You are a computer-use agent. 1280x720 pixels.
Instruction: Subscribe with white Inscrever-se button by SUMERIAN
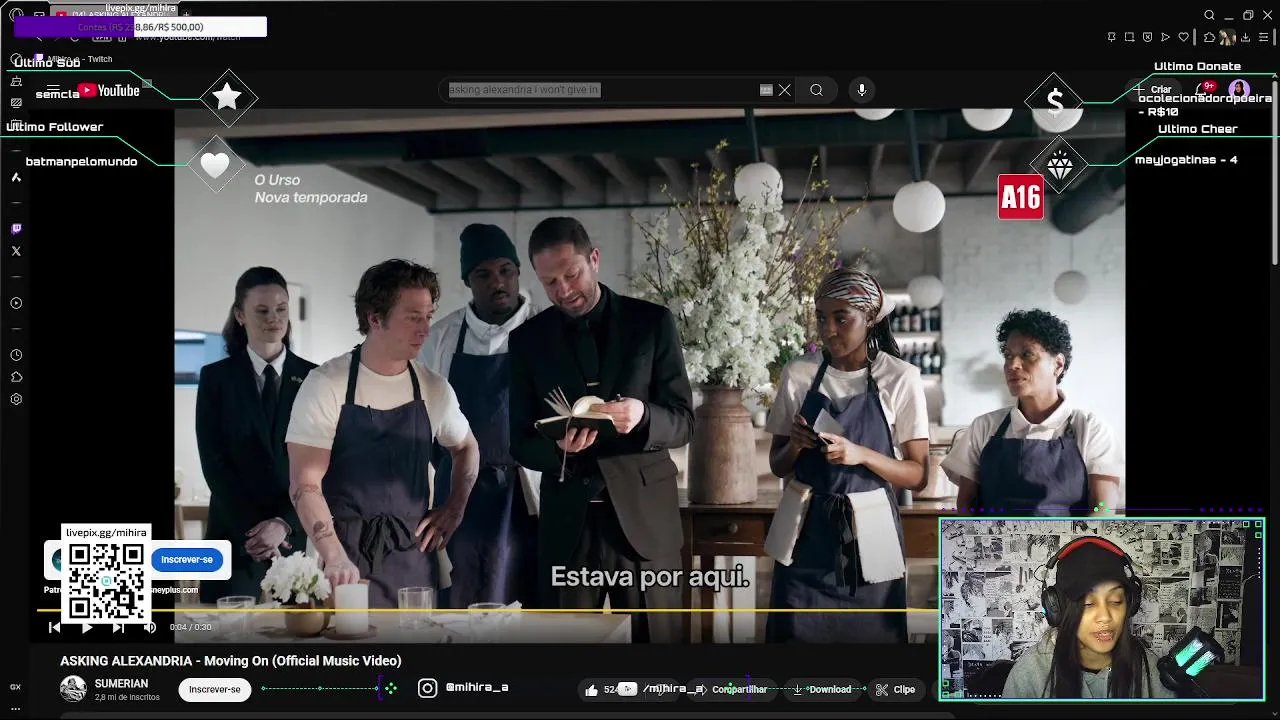(214, 689)
